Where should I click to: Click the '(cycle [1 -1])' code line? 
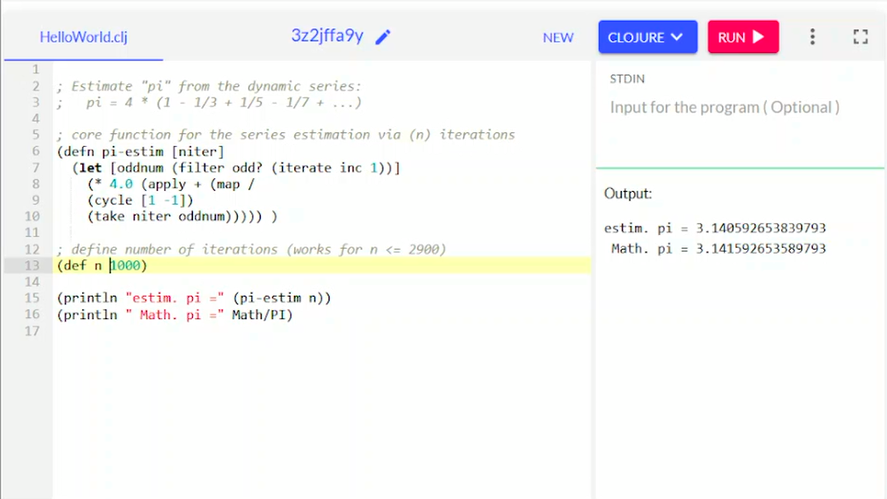click(x=140, y=200)
